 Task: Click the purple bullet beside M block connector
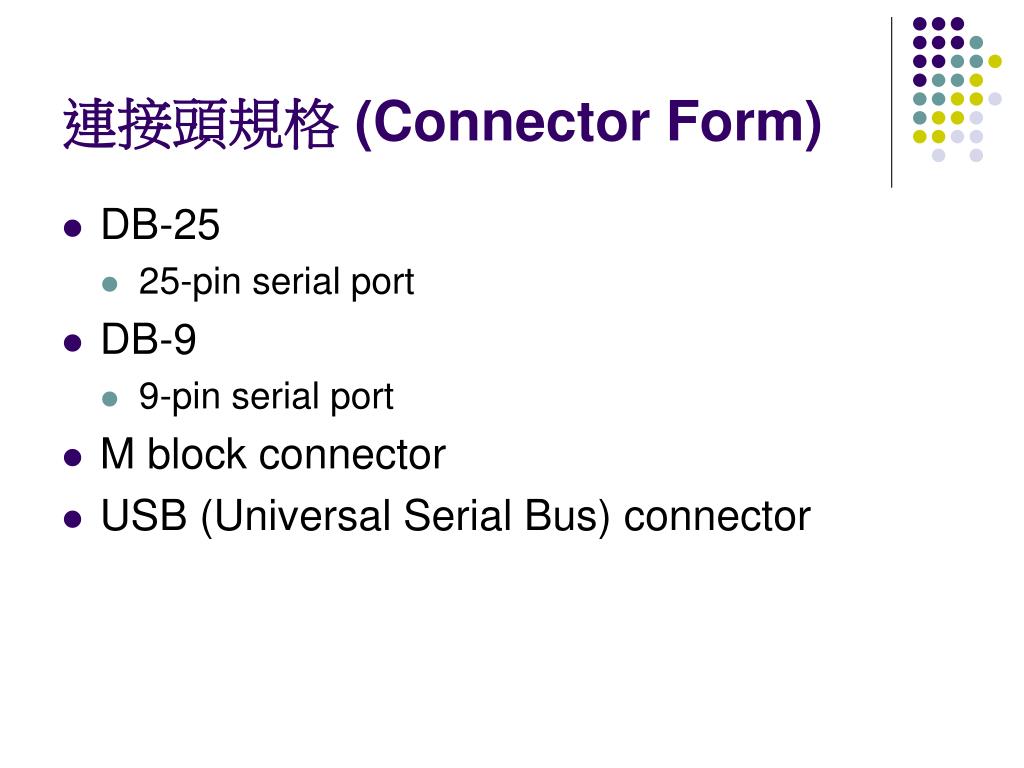pyautogui.click(x=72, y=458)
